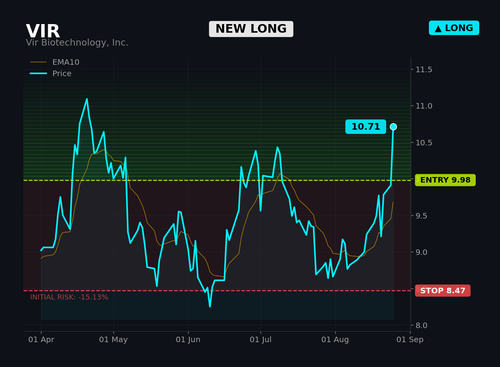Click the NEW LONG badge
This screenshot has height=367, width=500.
tap(251, 29)
